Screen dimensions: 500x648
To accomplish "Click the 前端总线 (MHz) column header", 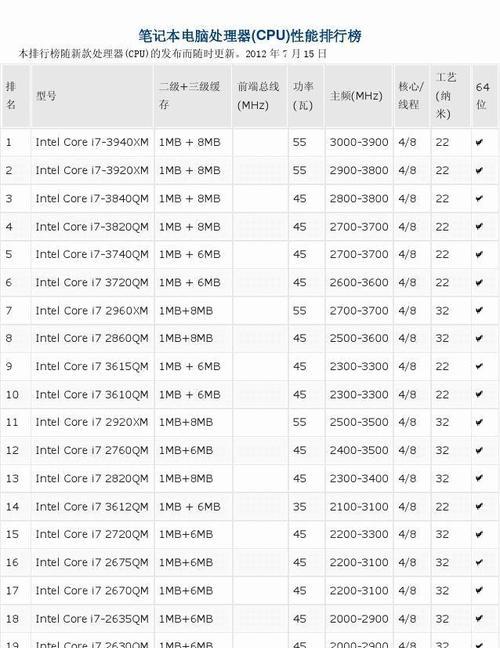I will [258, 95].
